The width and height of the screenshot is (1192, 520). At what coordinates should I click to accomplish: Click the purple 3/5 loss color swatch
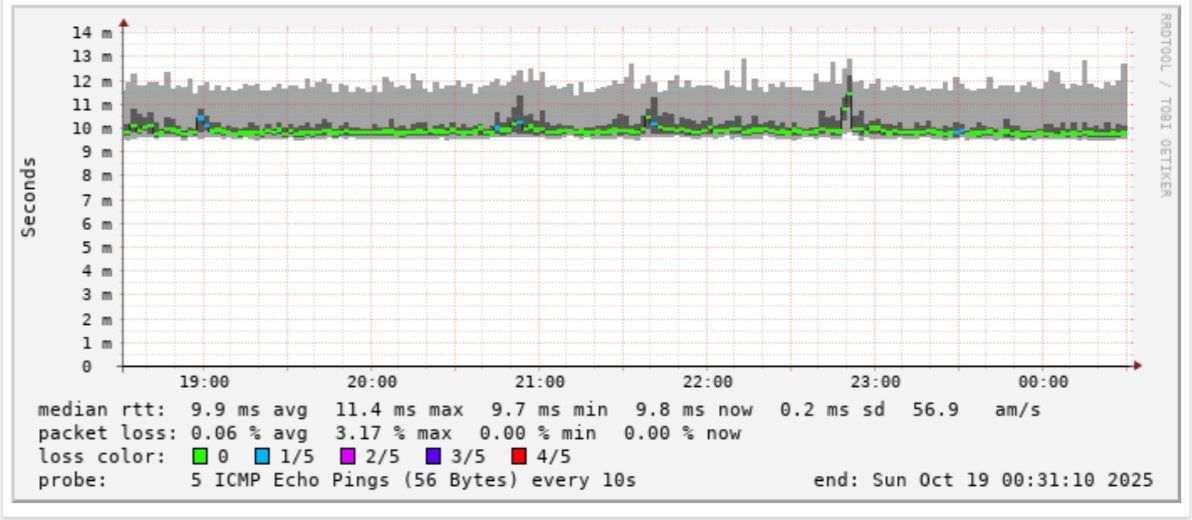(x=434, y=457)
